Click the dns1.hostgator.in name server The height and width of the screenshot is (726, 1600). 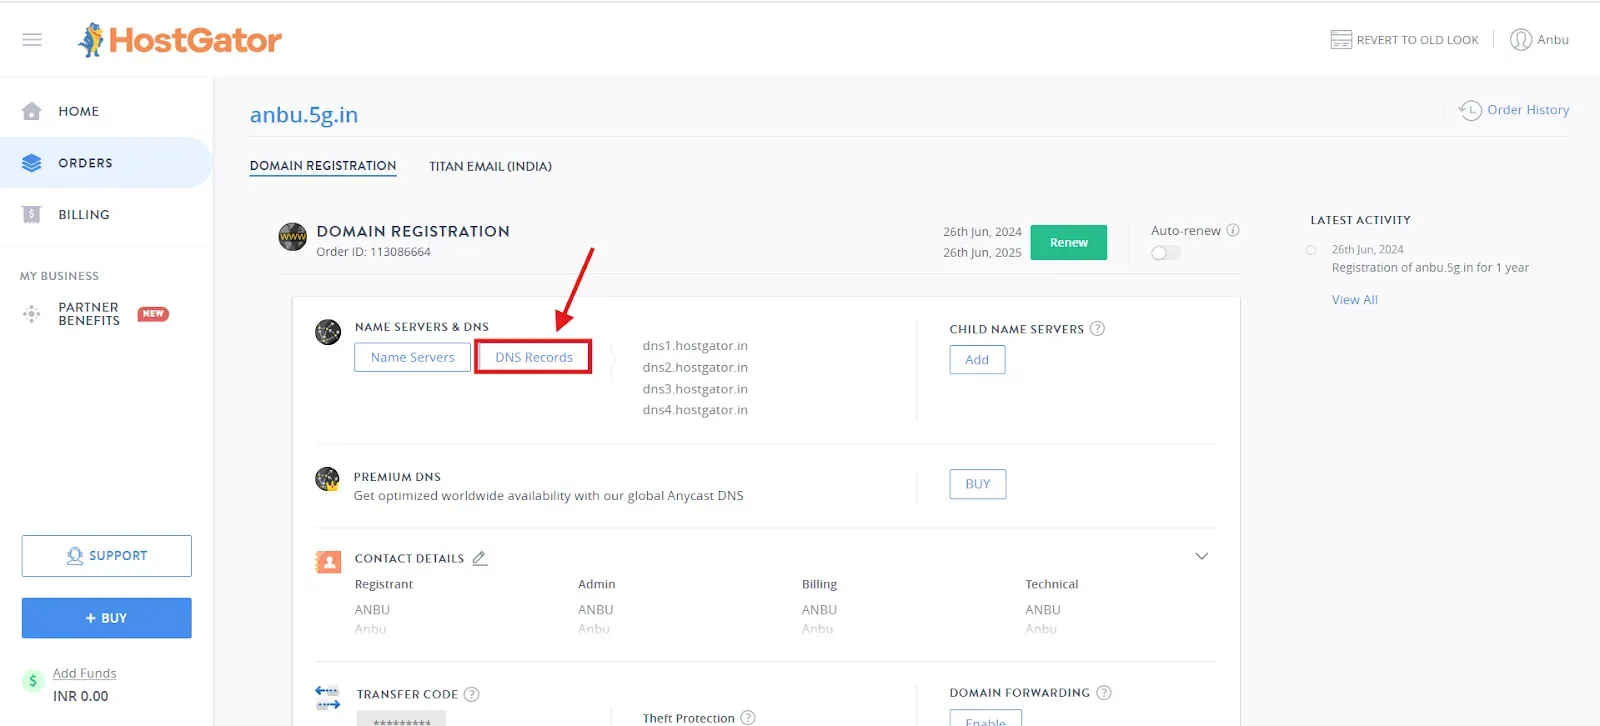695,346
